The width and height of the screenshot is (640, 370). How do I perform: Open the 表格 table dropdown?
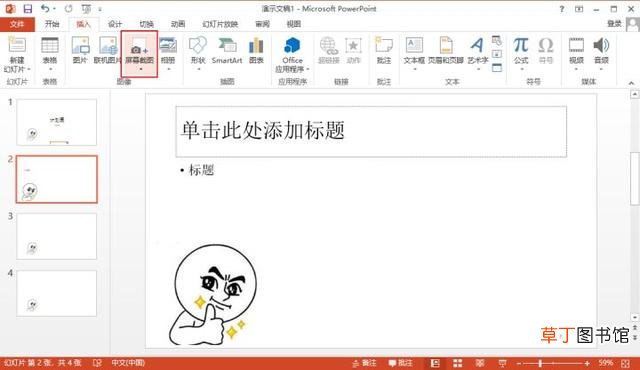(50, 69)
